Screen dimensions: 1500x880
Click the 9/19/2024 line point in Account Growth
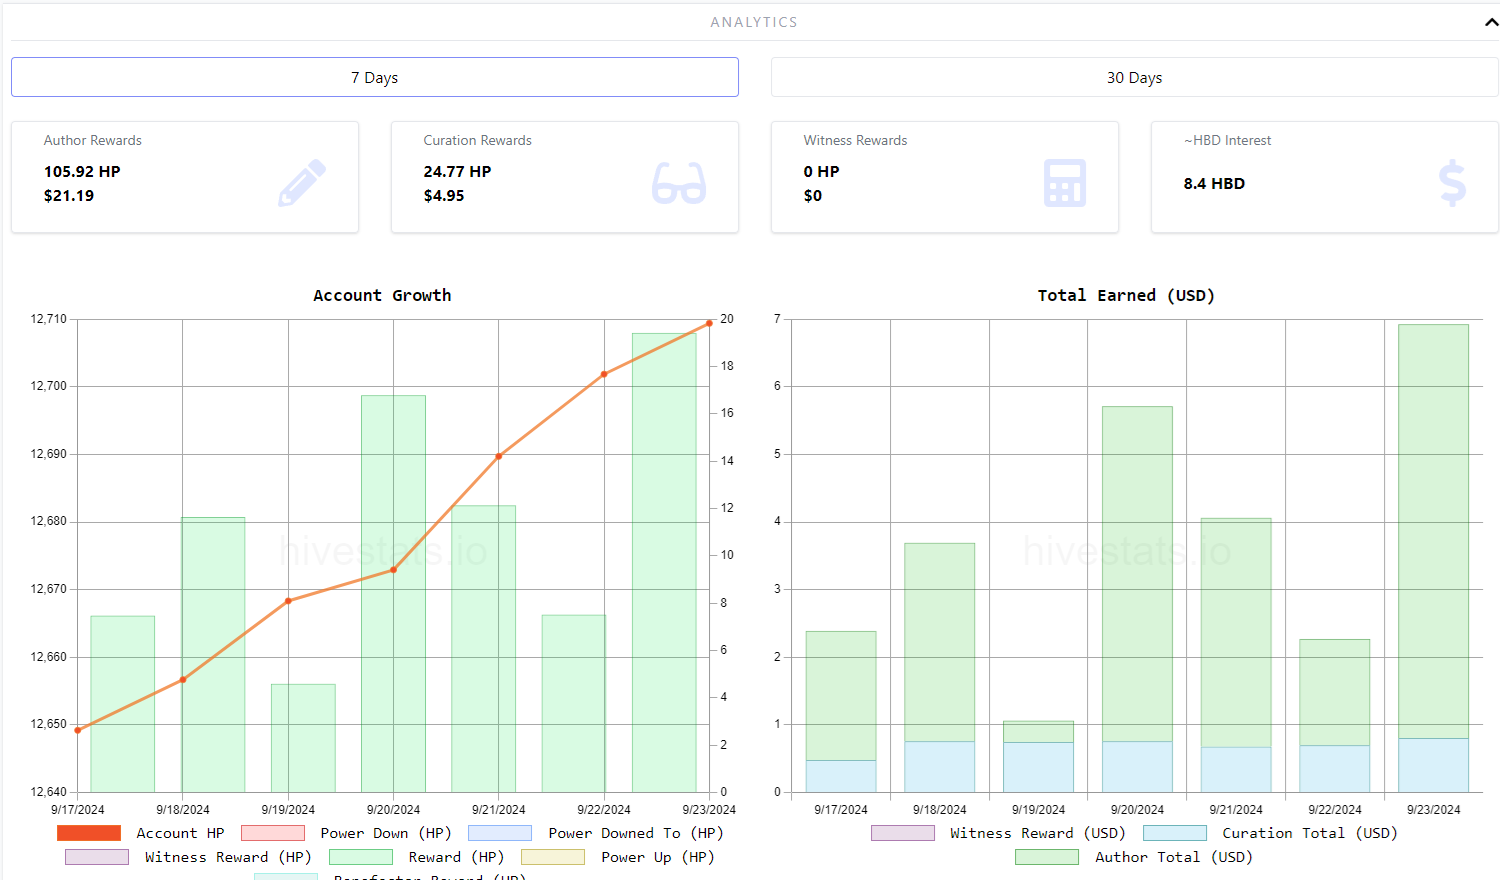point(288,601)
